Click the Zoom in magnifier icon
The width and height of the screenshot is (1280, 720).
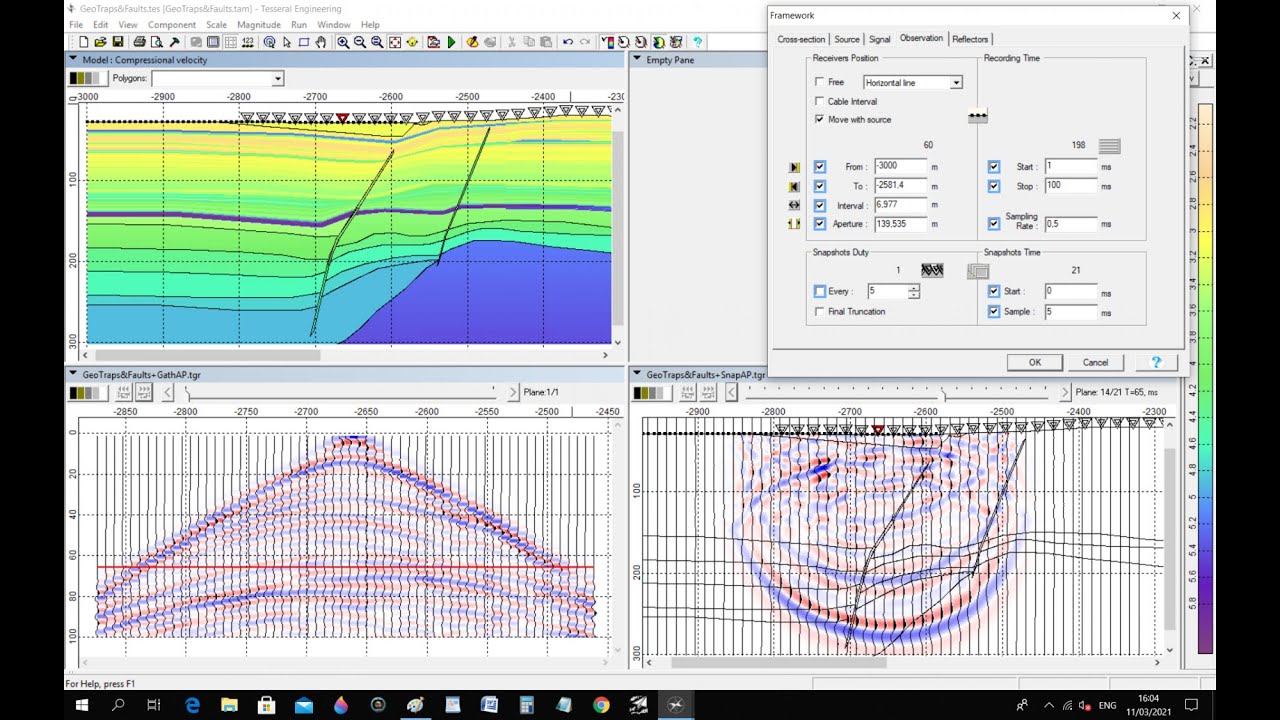coord(343,42)
